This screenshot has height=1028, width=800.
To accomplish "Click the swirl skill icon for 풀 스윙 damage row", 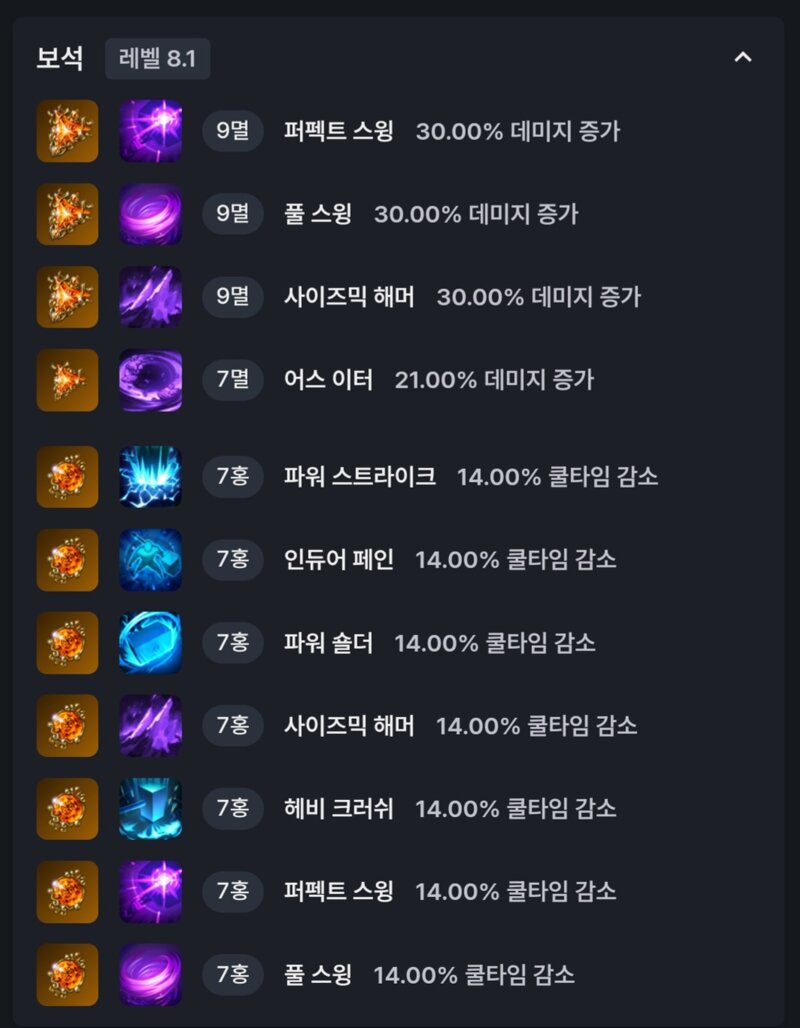I will point(151,214).
